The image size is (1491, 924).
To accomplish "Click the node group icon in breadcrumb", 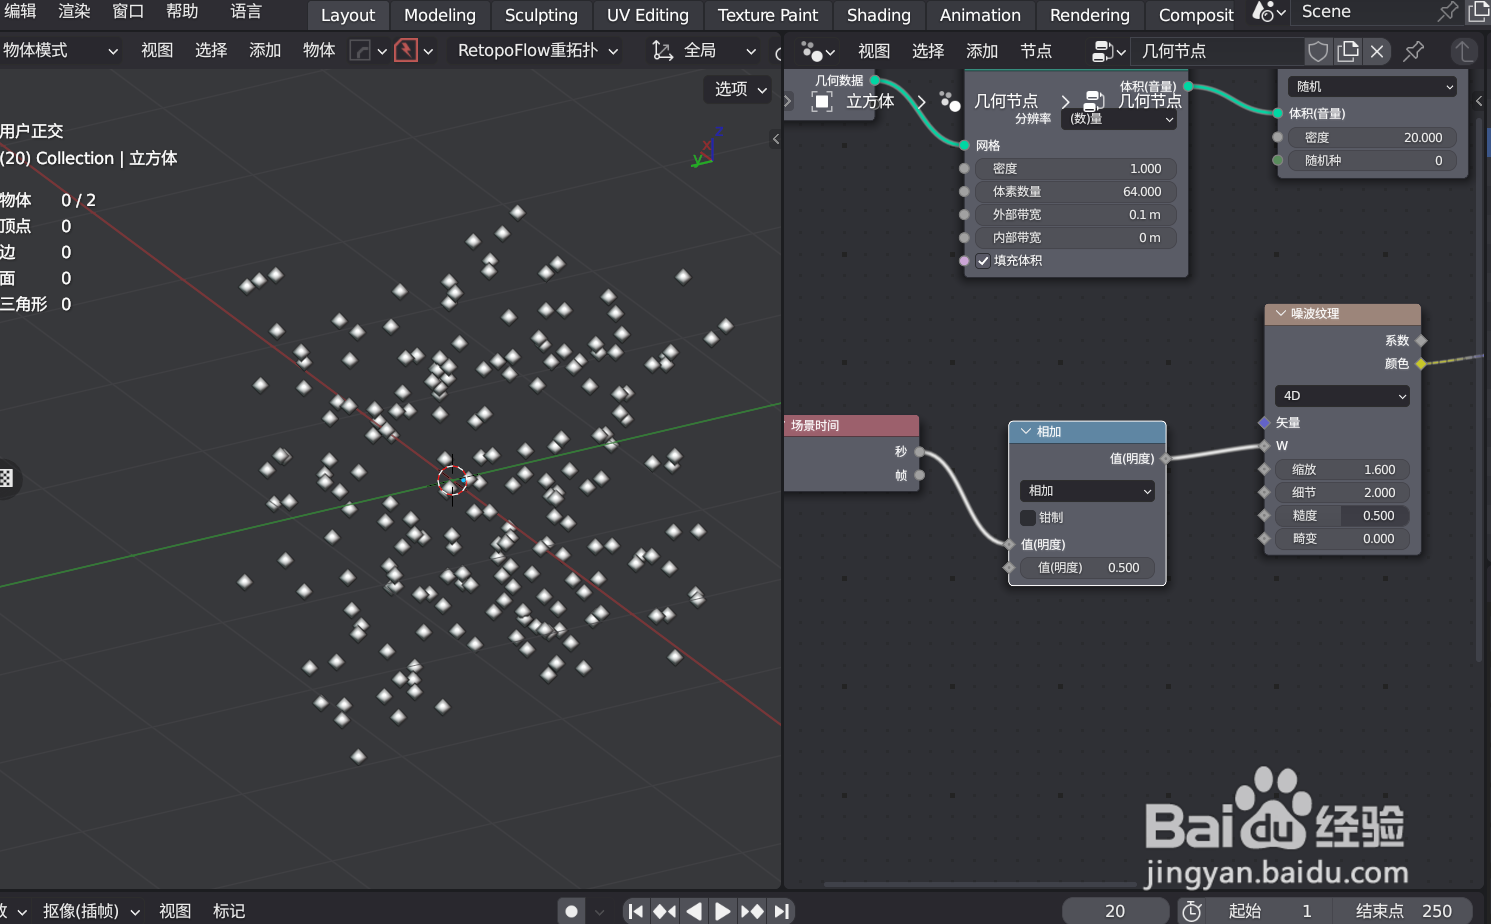I will [x=1094, y=101].
